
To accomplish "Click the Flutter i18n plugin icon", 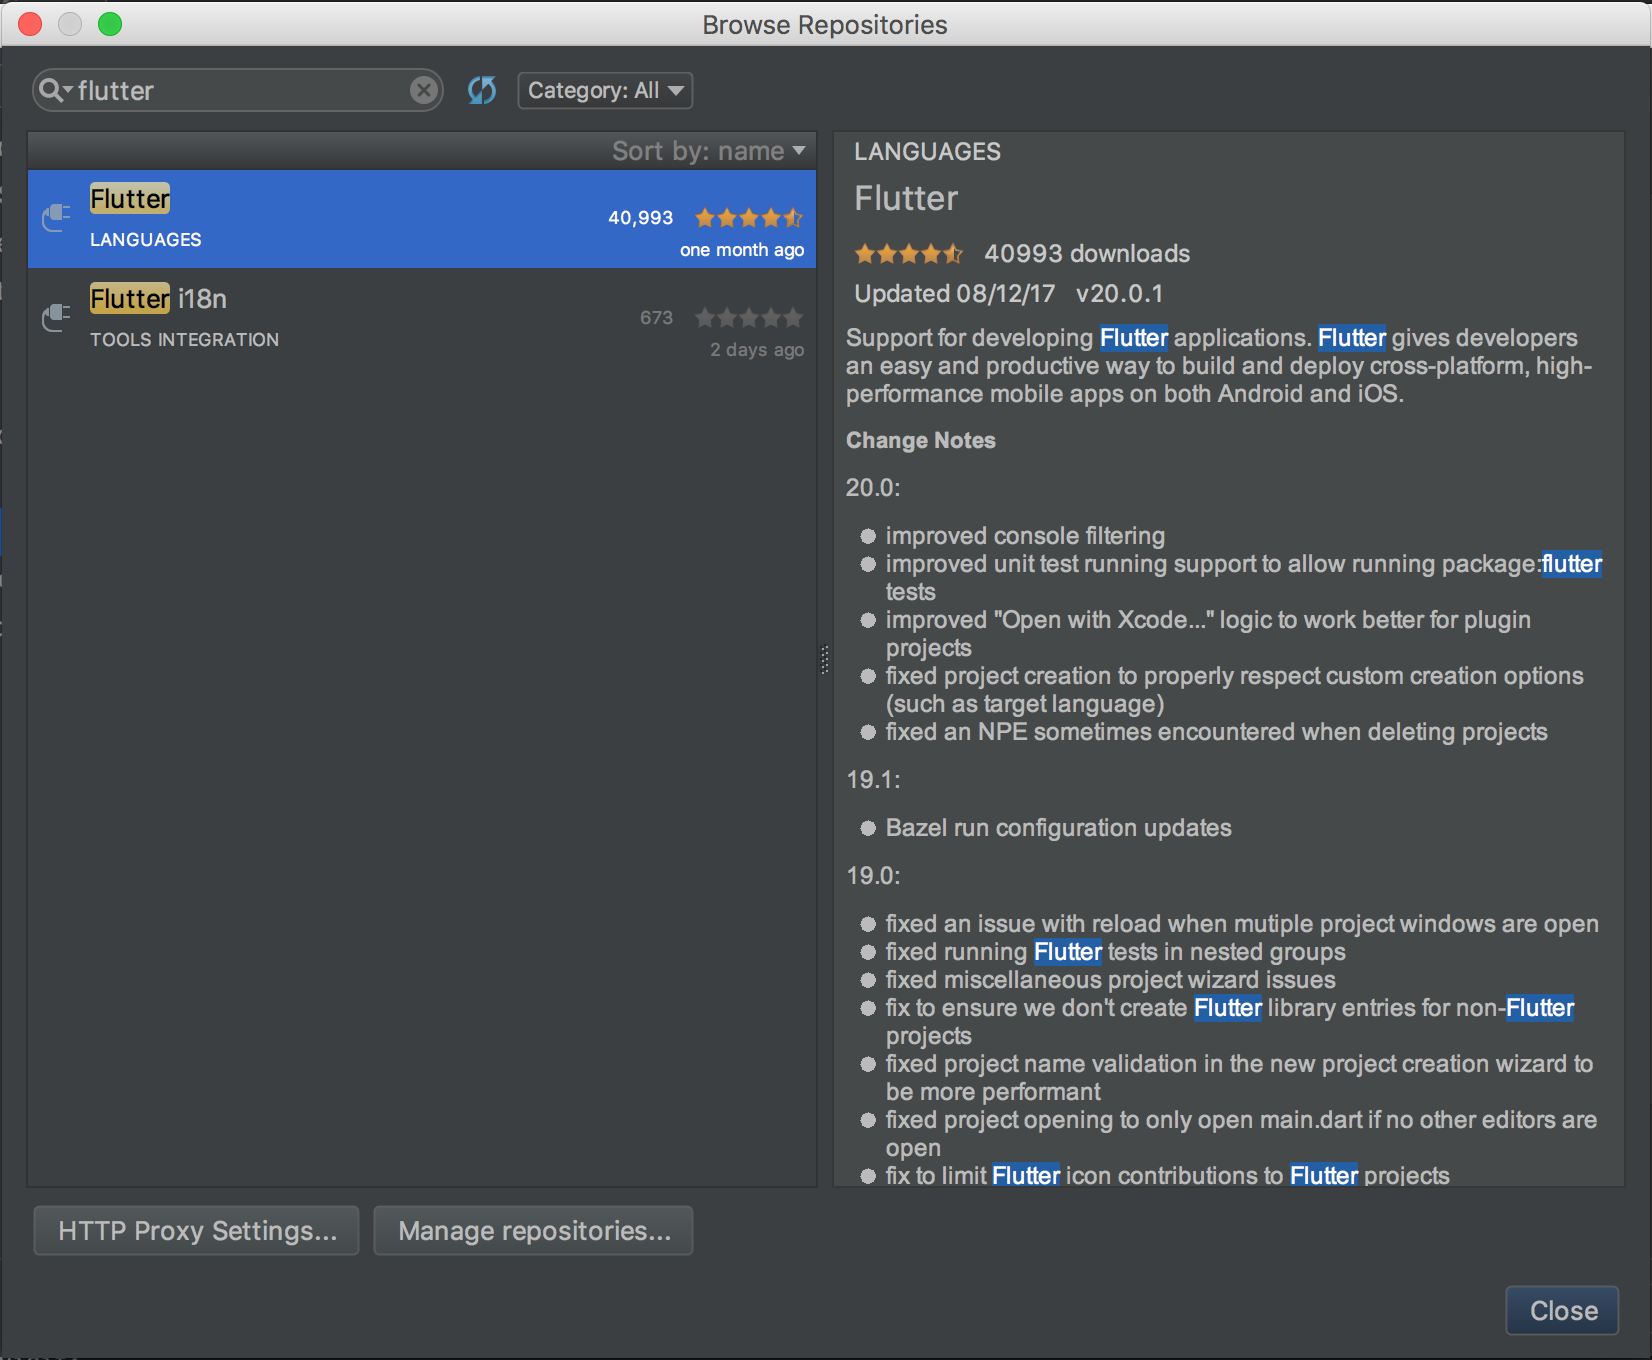I will (57, 318).
